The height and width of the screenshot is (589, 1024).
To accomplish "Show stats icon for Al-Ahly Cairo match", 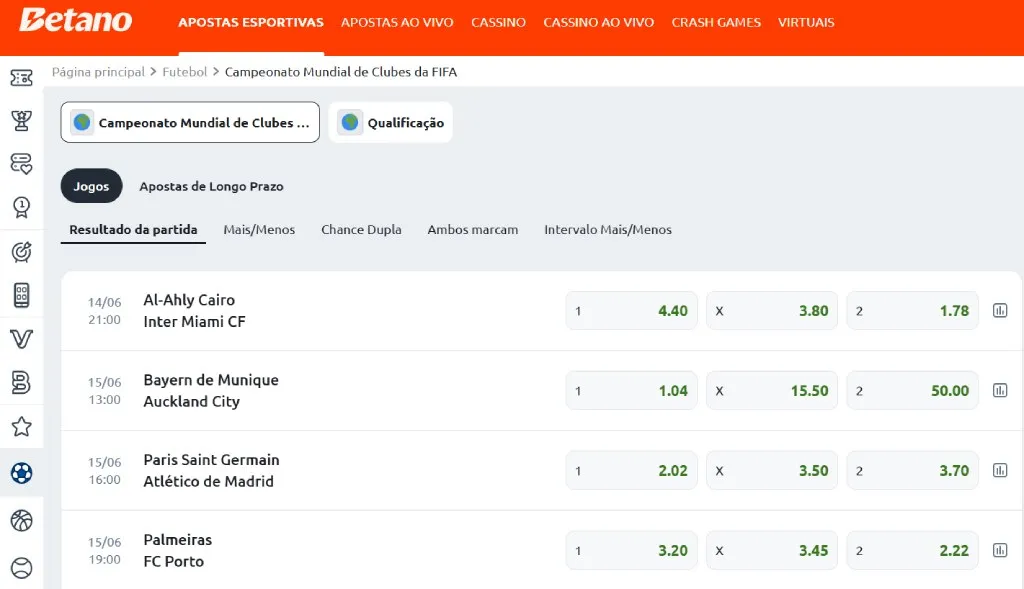I will click(1000, 310).
